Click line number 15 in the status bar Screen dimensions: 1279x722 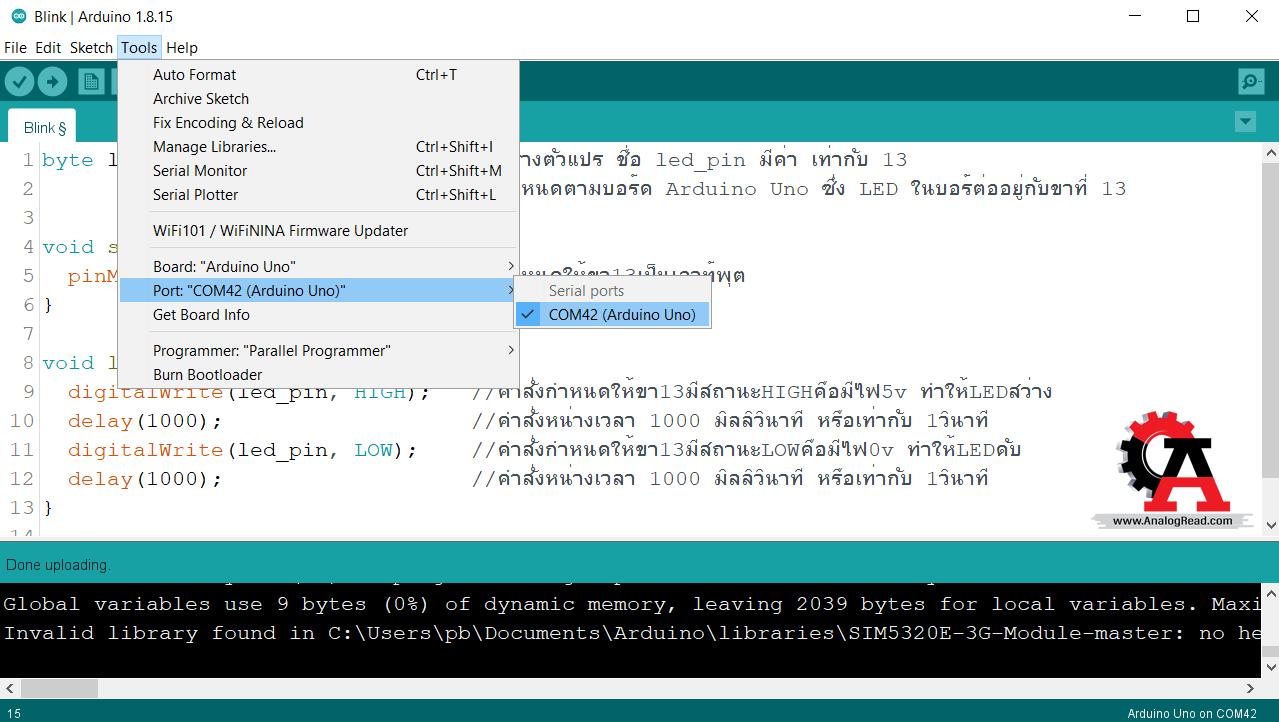[14, 713]
